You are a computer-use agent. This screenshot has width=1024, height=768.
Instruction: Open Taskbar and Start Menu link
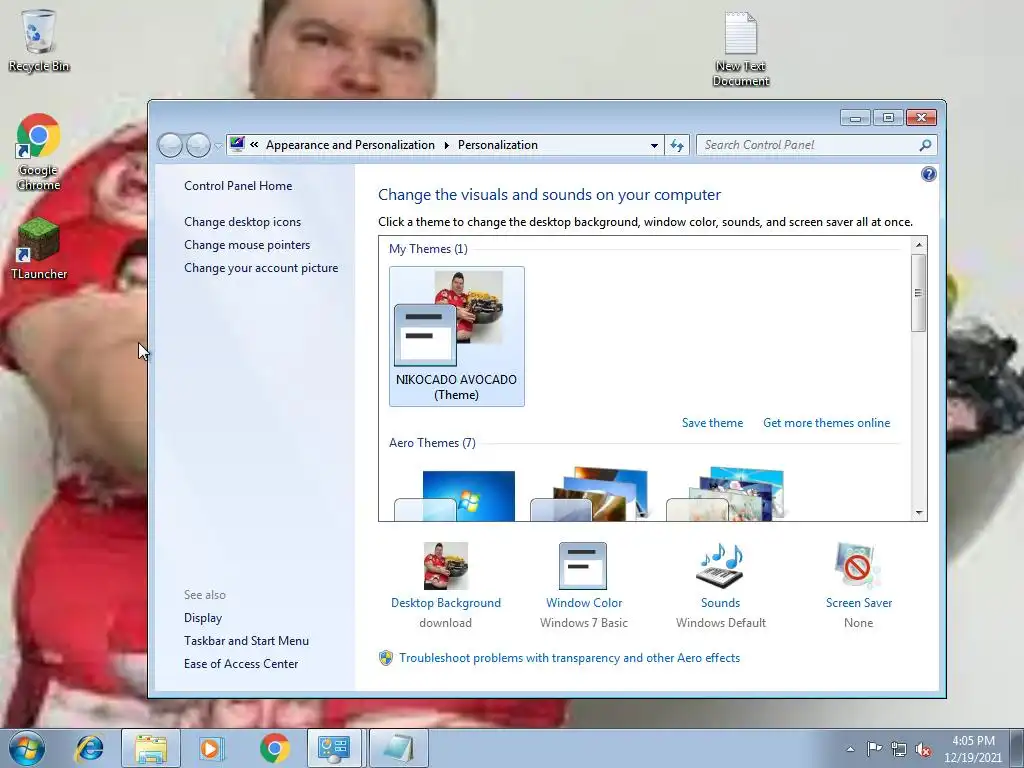pos(246,641)
